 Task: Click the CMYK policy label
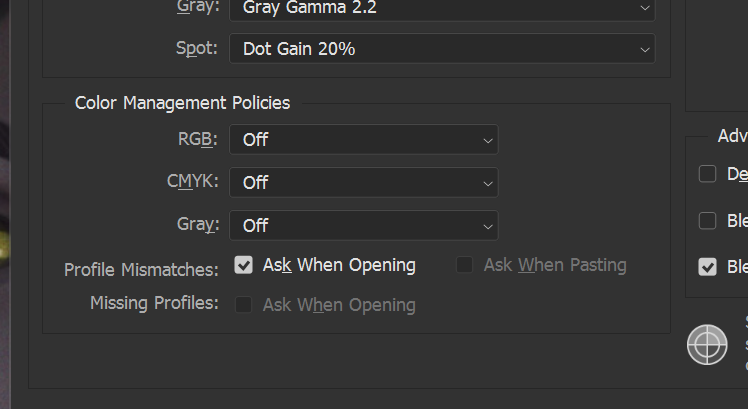coord(193,181)
